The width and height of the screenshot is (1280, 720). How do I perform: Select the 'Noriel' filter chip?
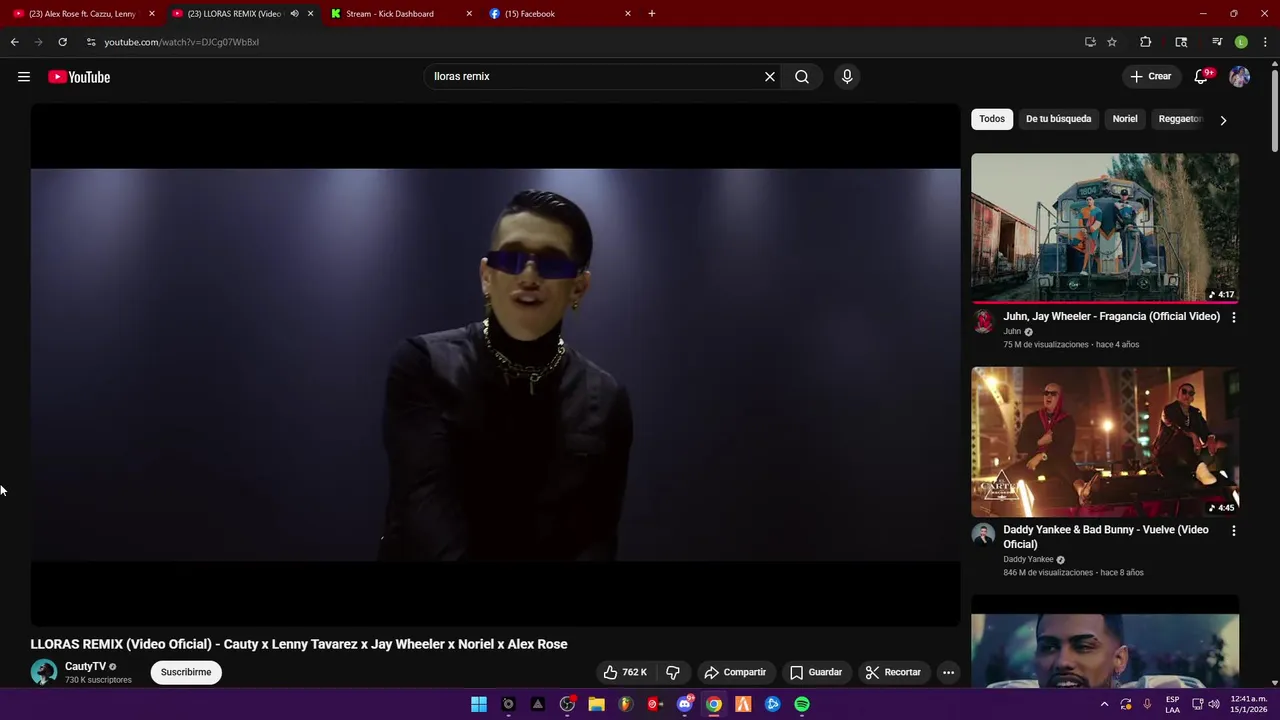coord(1125,119)
